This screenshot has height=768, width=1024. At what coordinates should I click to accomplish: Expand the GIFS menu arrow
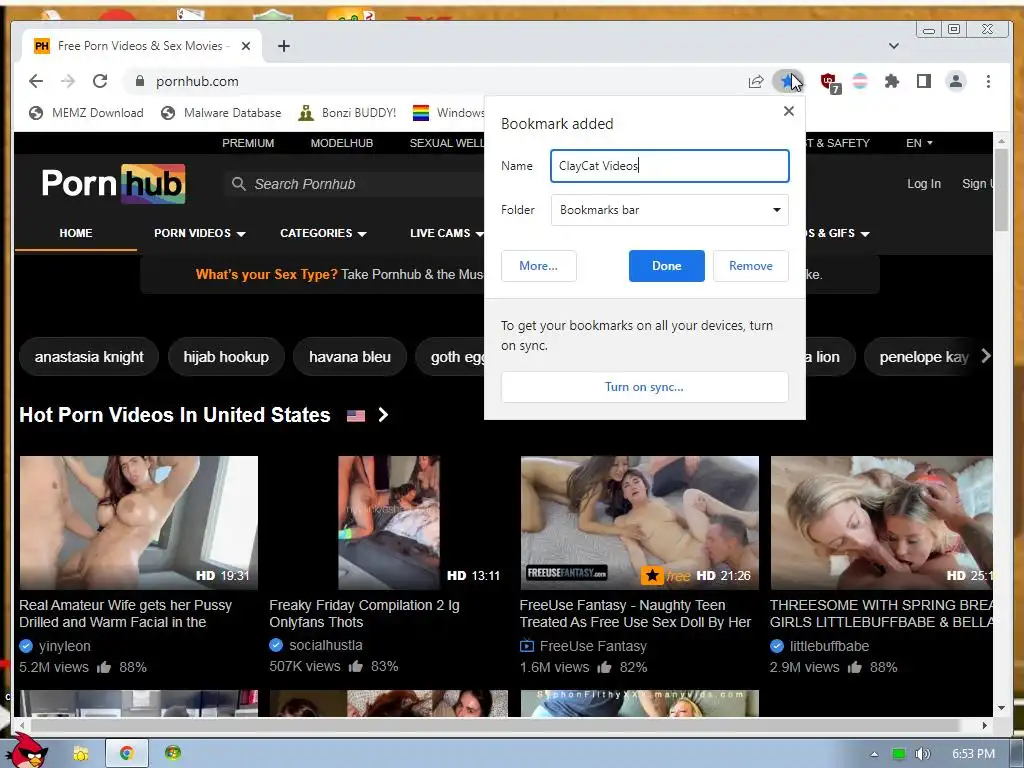pos(865,234)
